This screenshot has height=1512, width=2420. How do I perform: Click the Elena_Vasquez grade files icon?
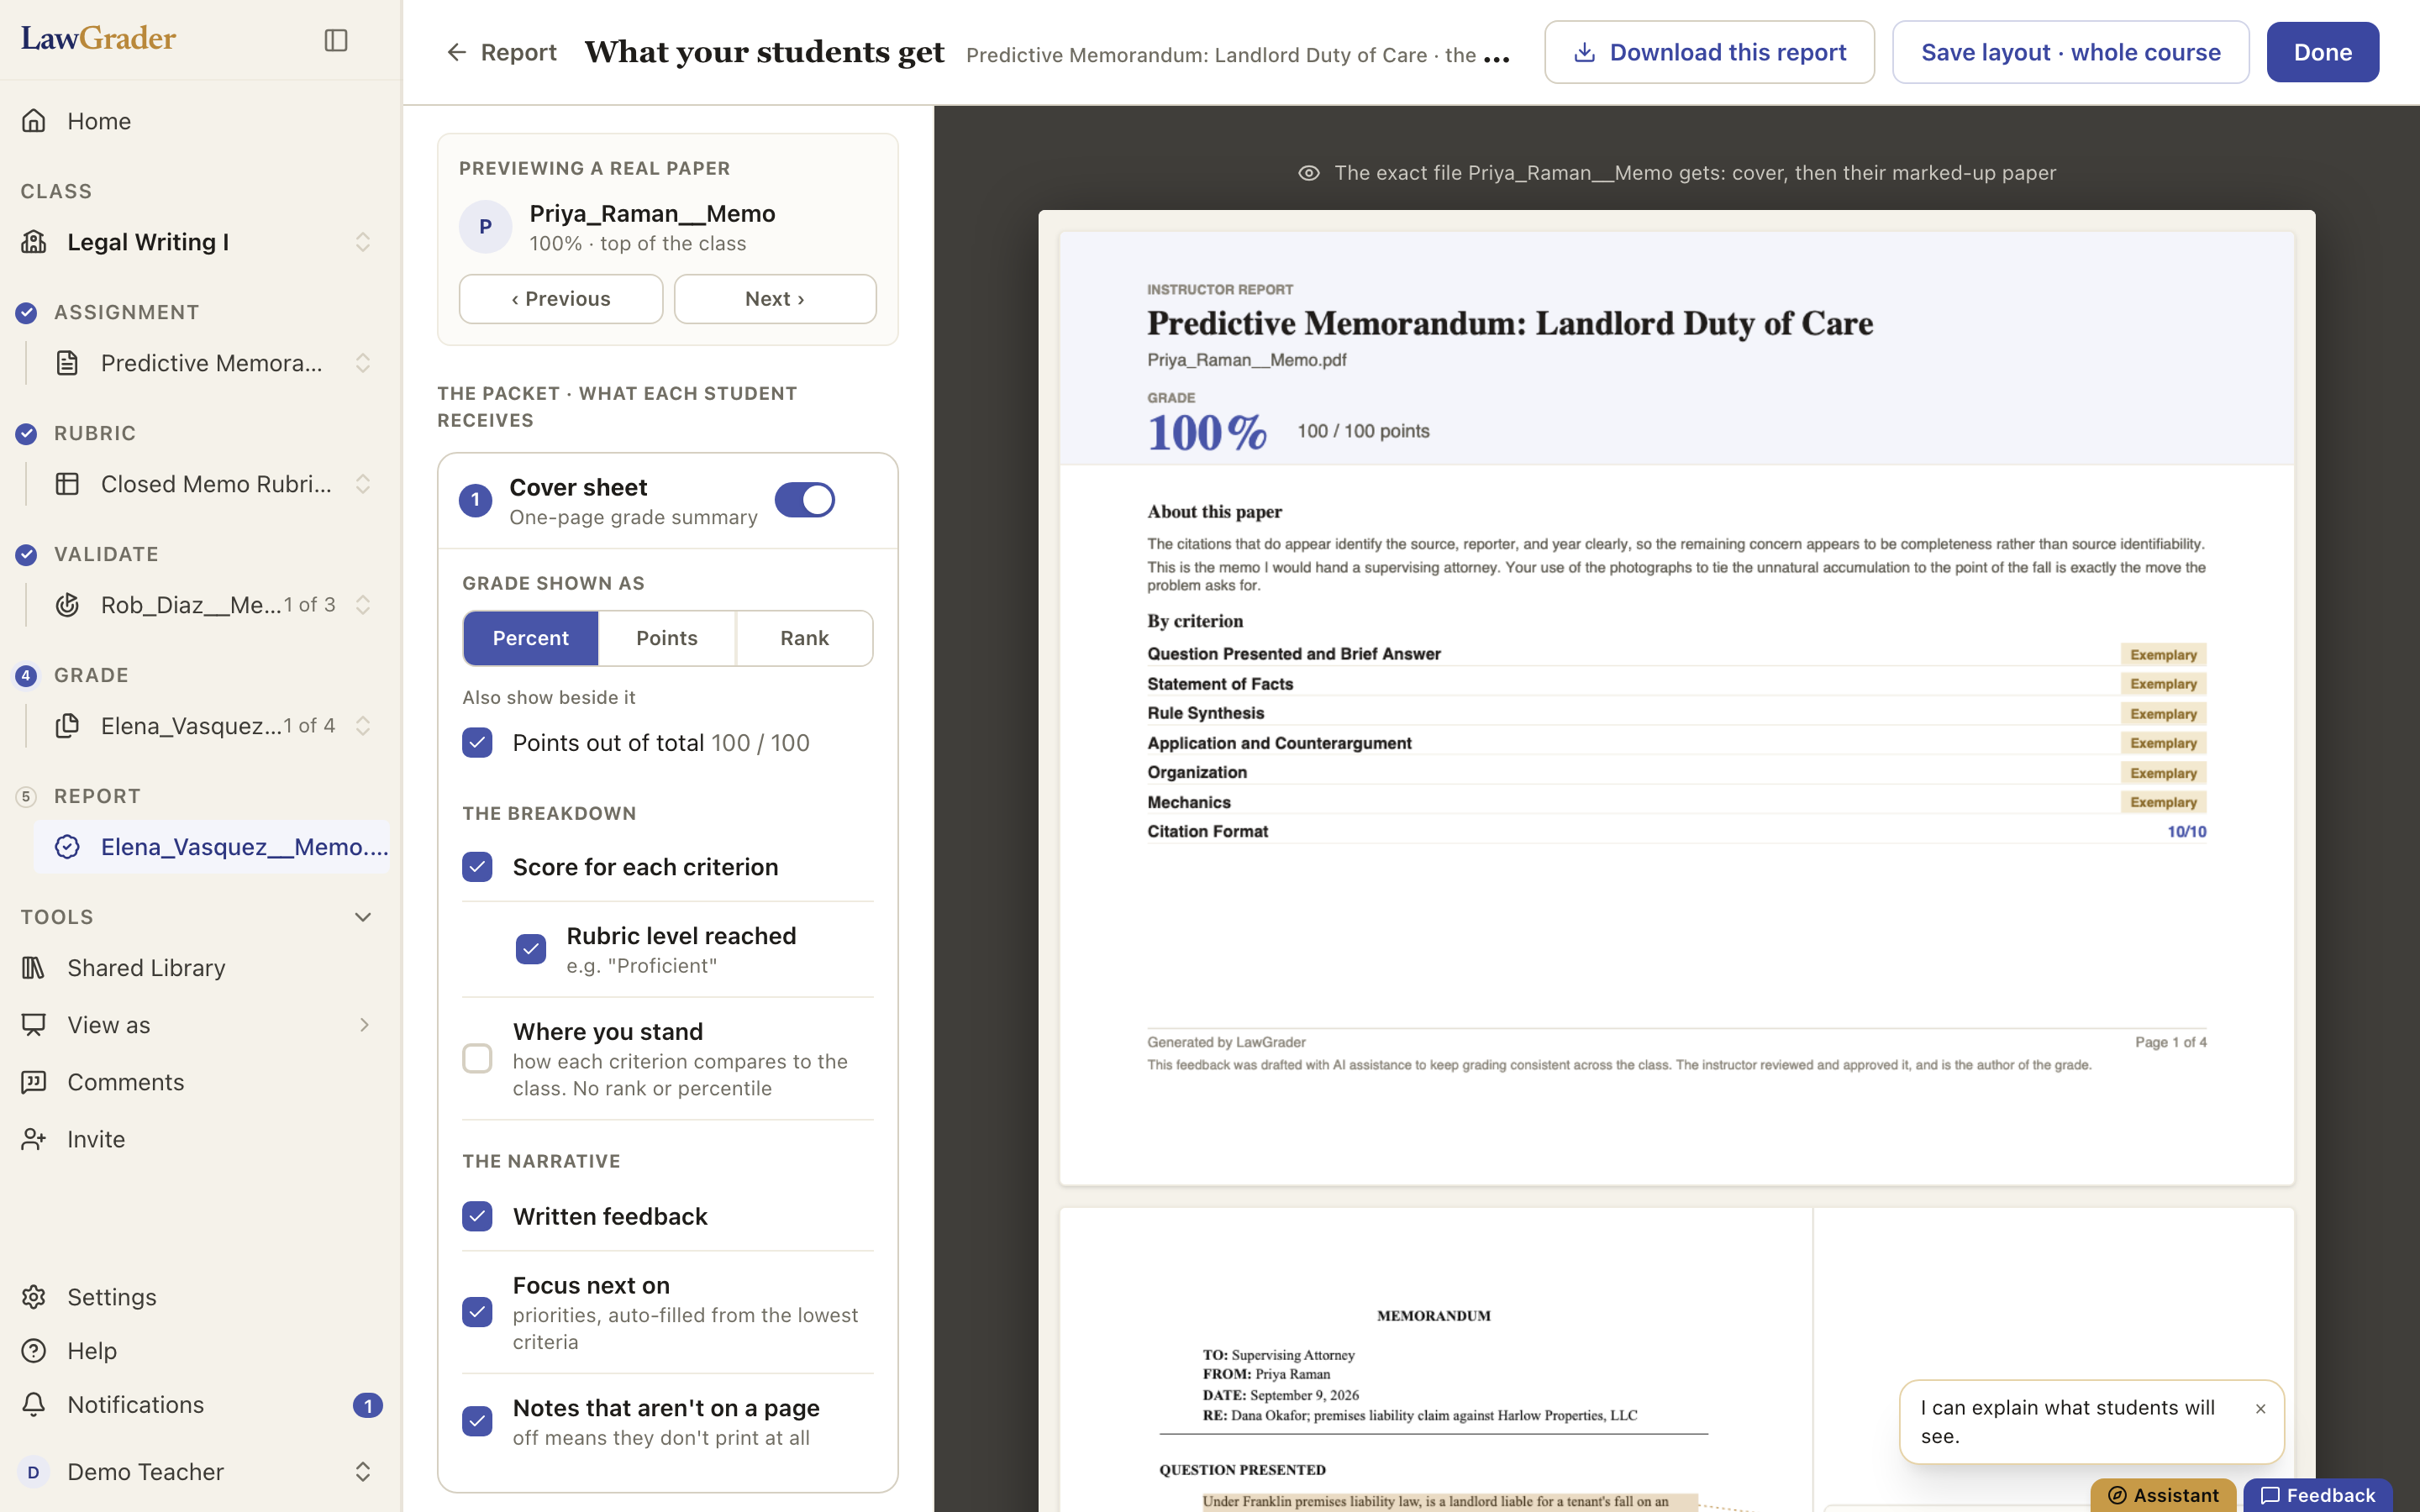(x=67, y=726)
